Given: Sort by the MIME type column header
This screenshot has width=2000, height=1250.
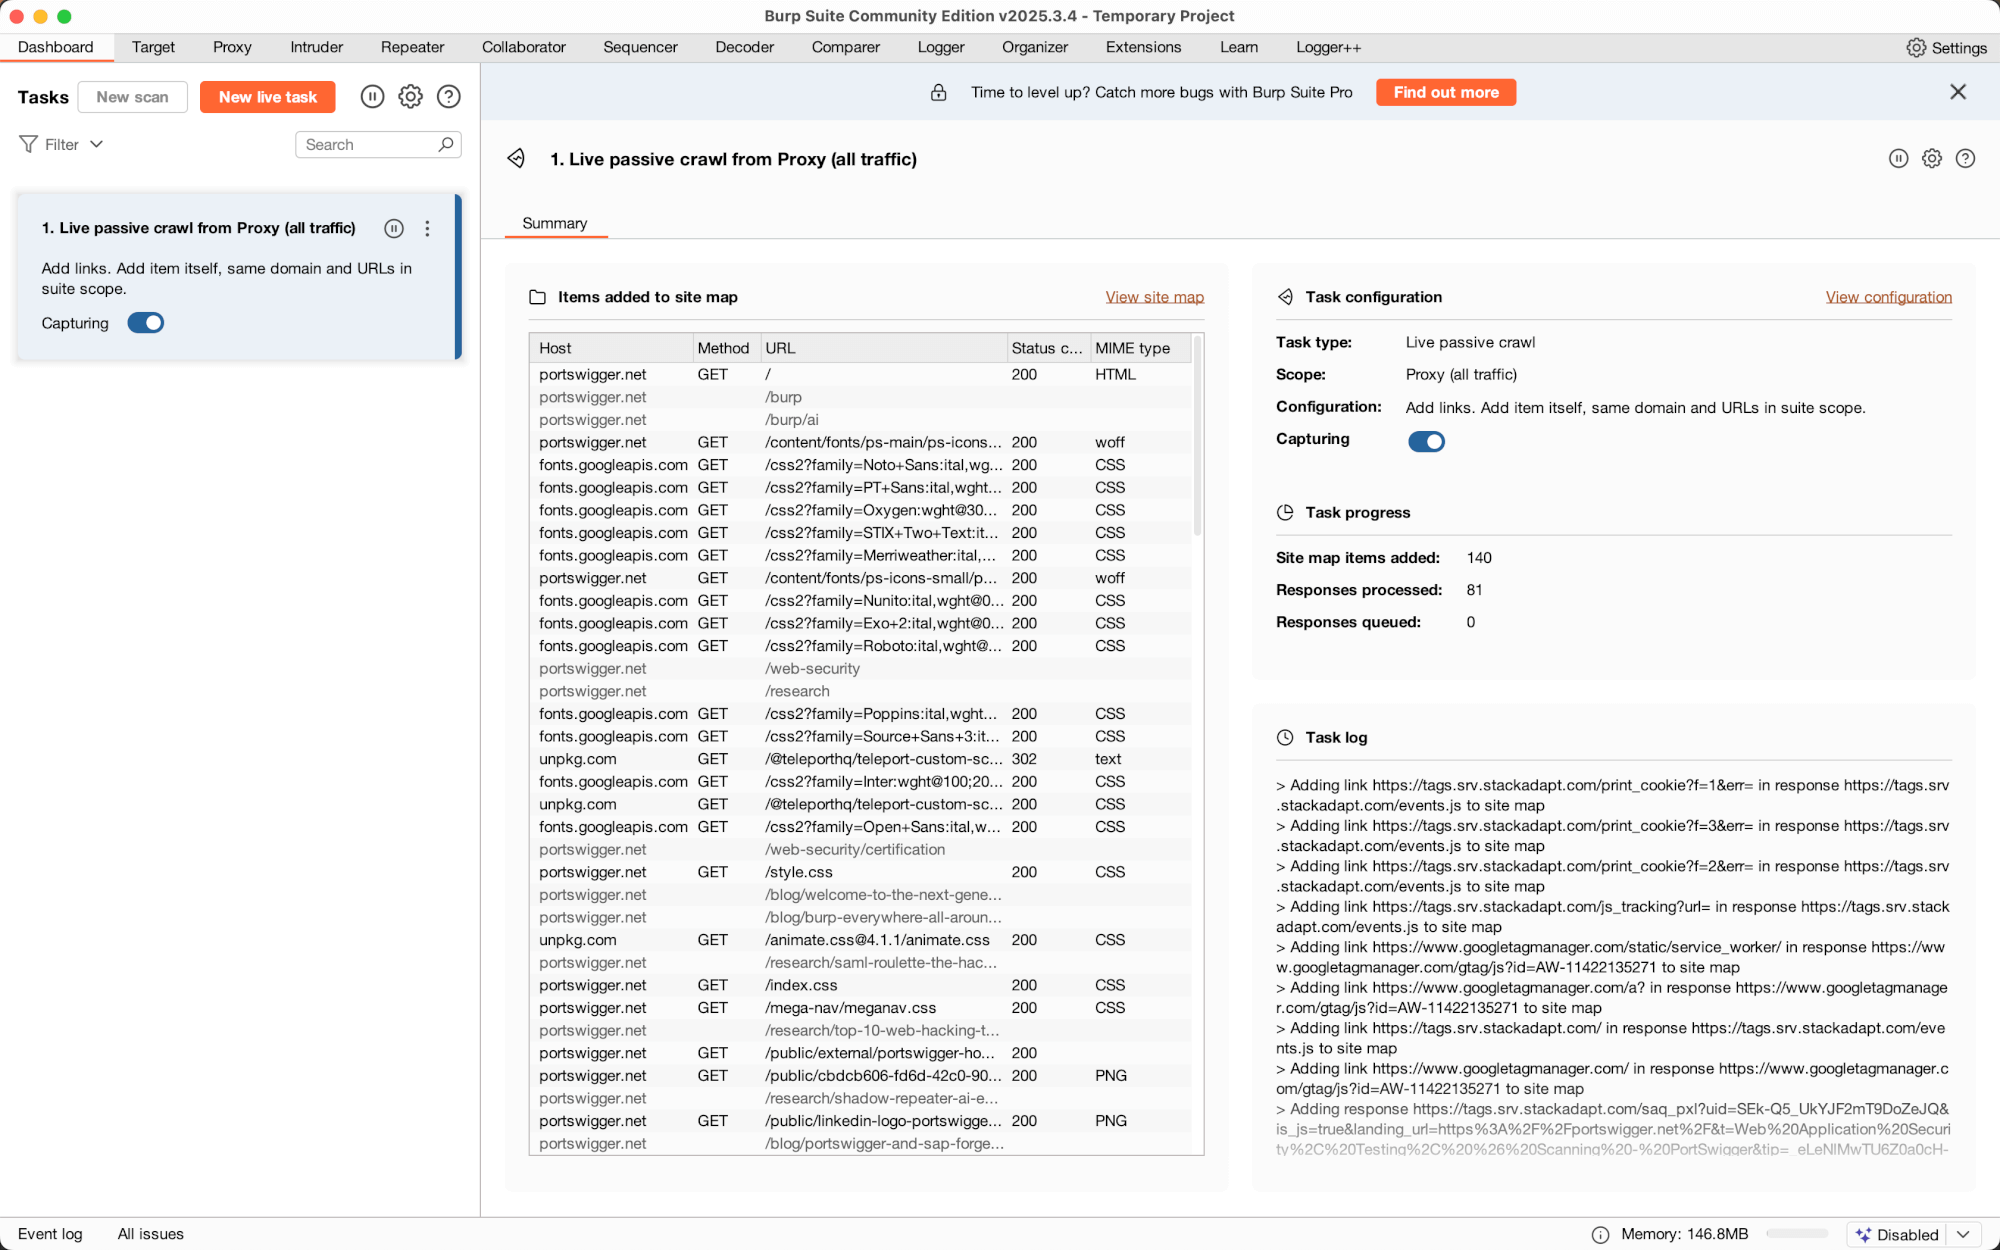Looking at the screenshot, I should [x=1140, y=348].
